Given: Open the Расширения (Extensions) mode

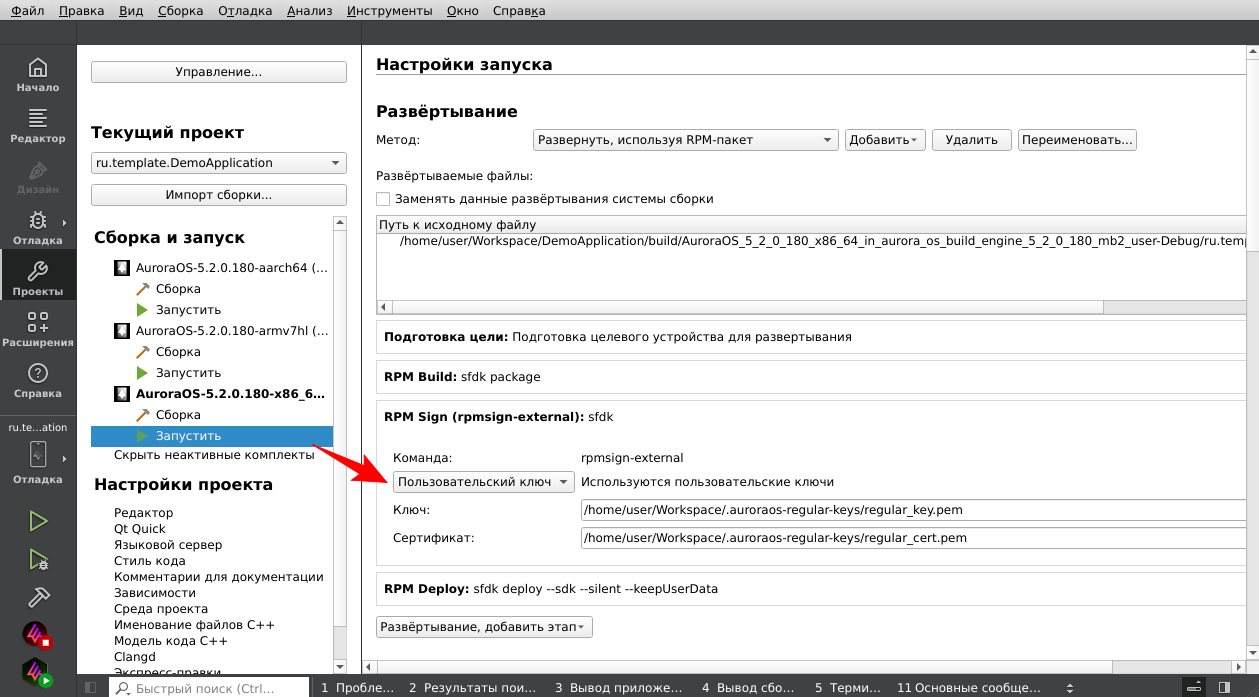Looking at the screenshot, I should [x=37, y=329].
